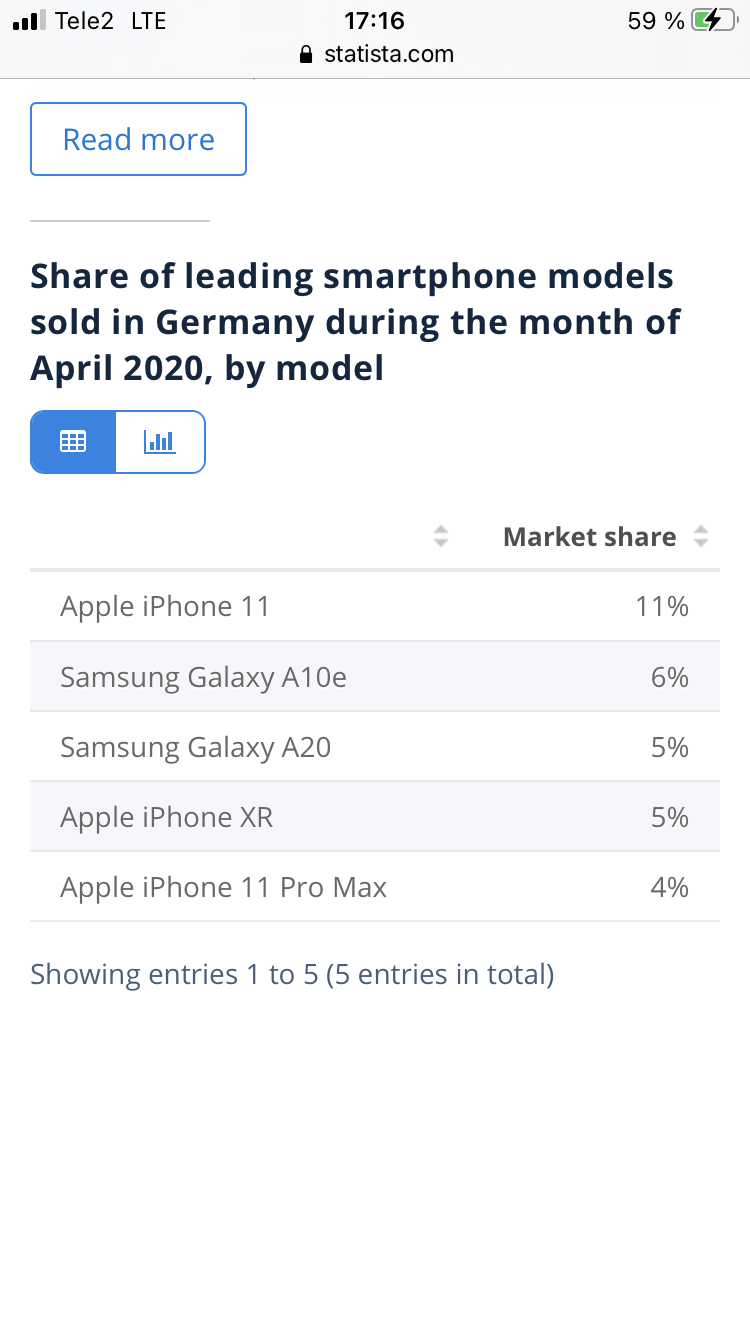The image size is (750, 1334).
Task: Sort by model name column arrows
Action: (440, 537)
